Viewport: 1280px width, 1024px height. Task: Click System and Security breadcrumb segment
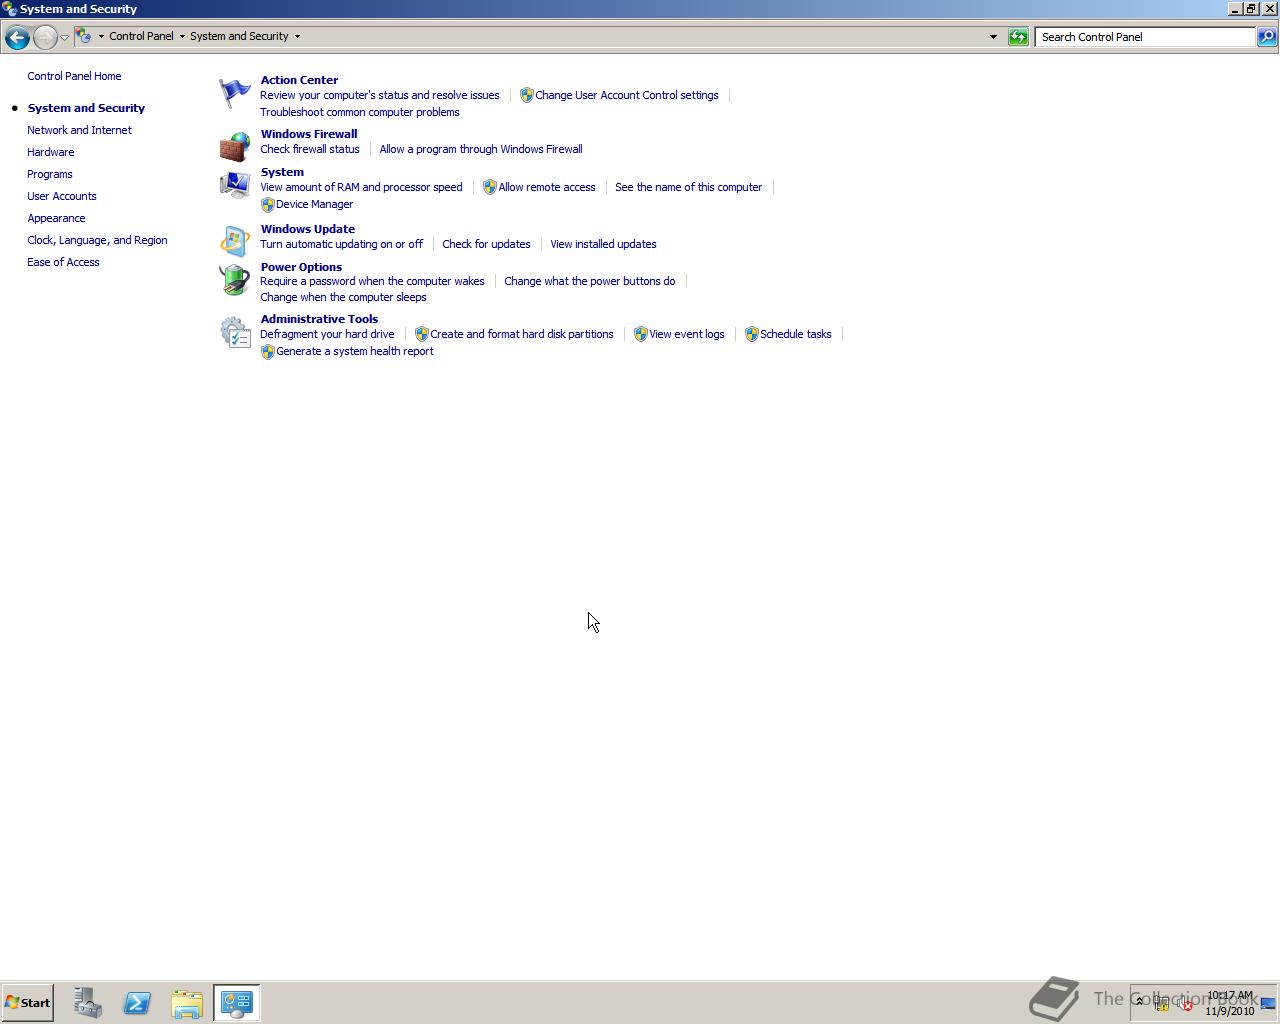click(239, 36)
